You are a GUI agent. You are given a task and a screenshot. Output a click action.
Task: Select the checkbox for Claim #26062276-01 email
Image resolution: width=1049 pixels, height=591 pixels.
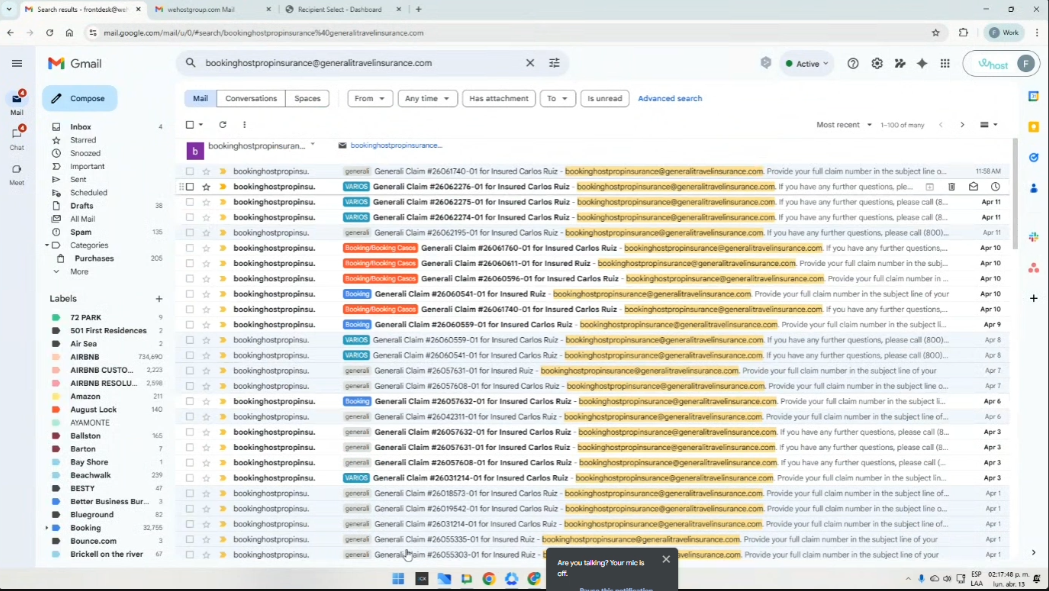click(x=190, y=187)
